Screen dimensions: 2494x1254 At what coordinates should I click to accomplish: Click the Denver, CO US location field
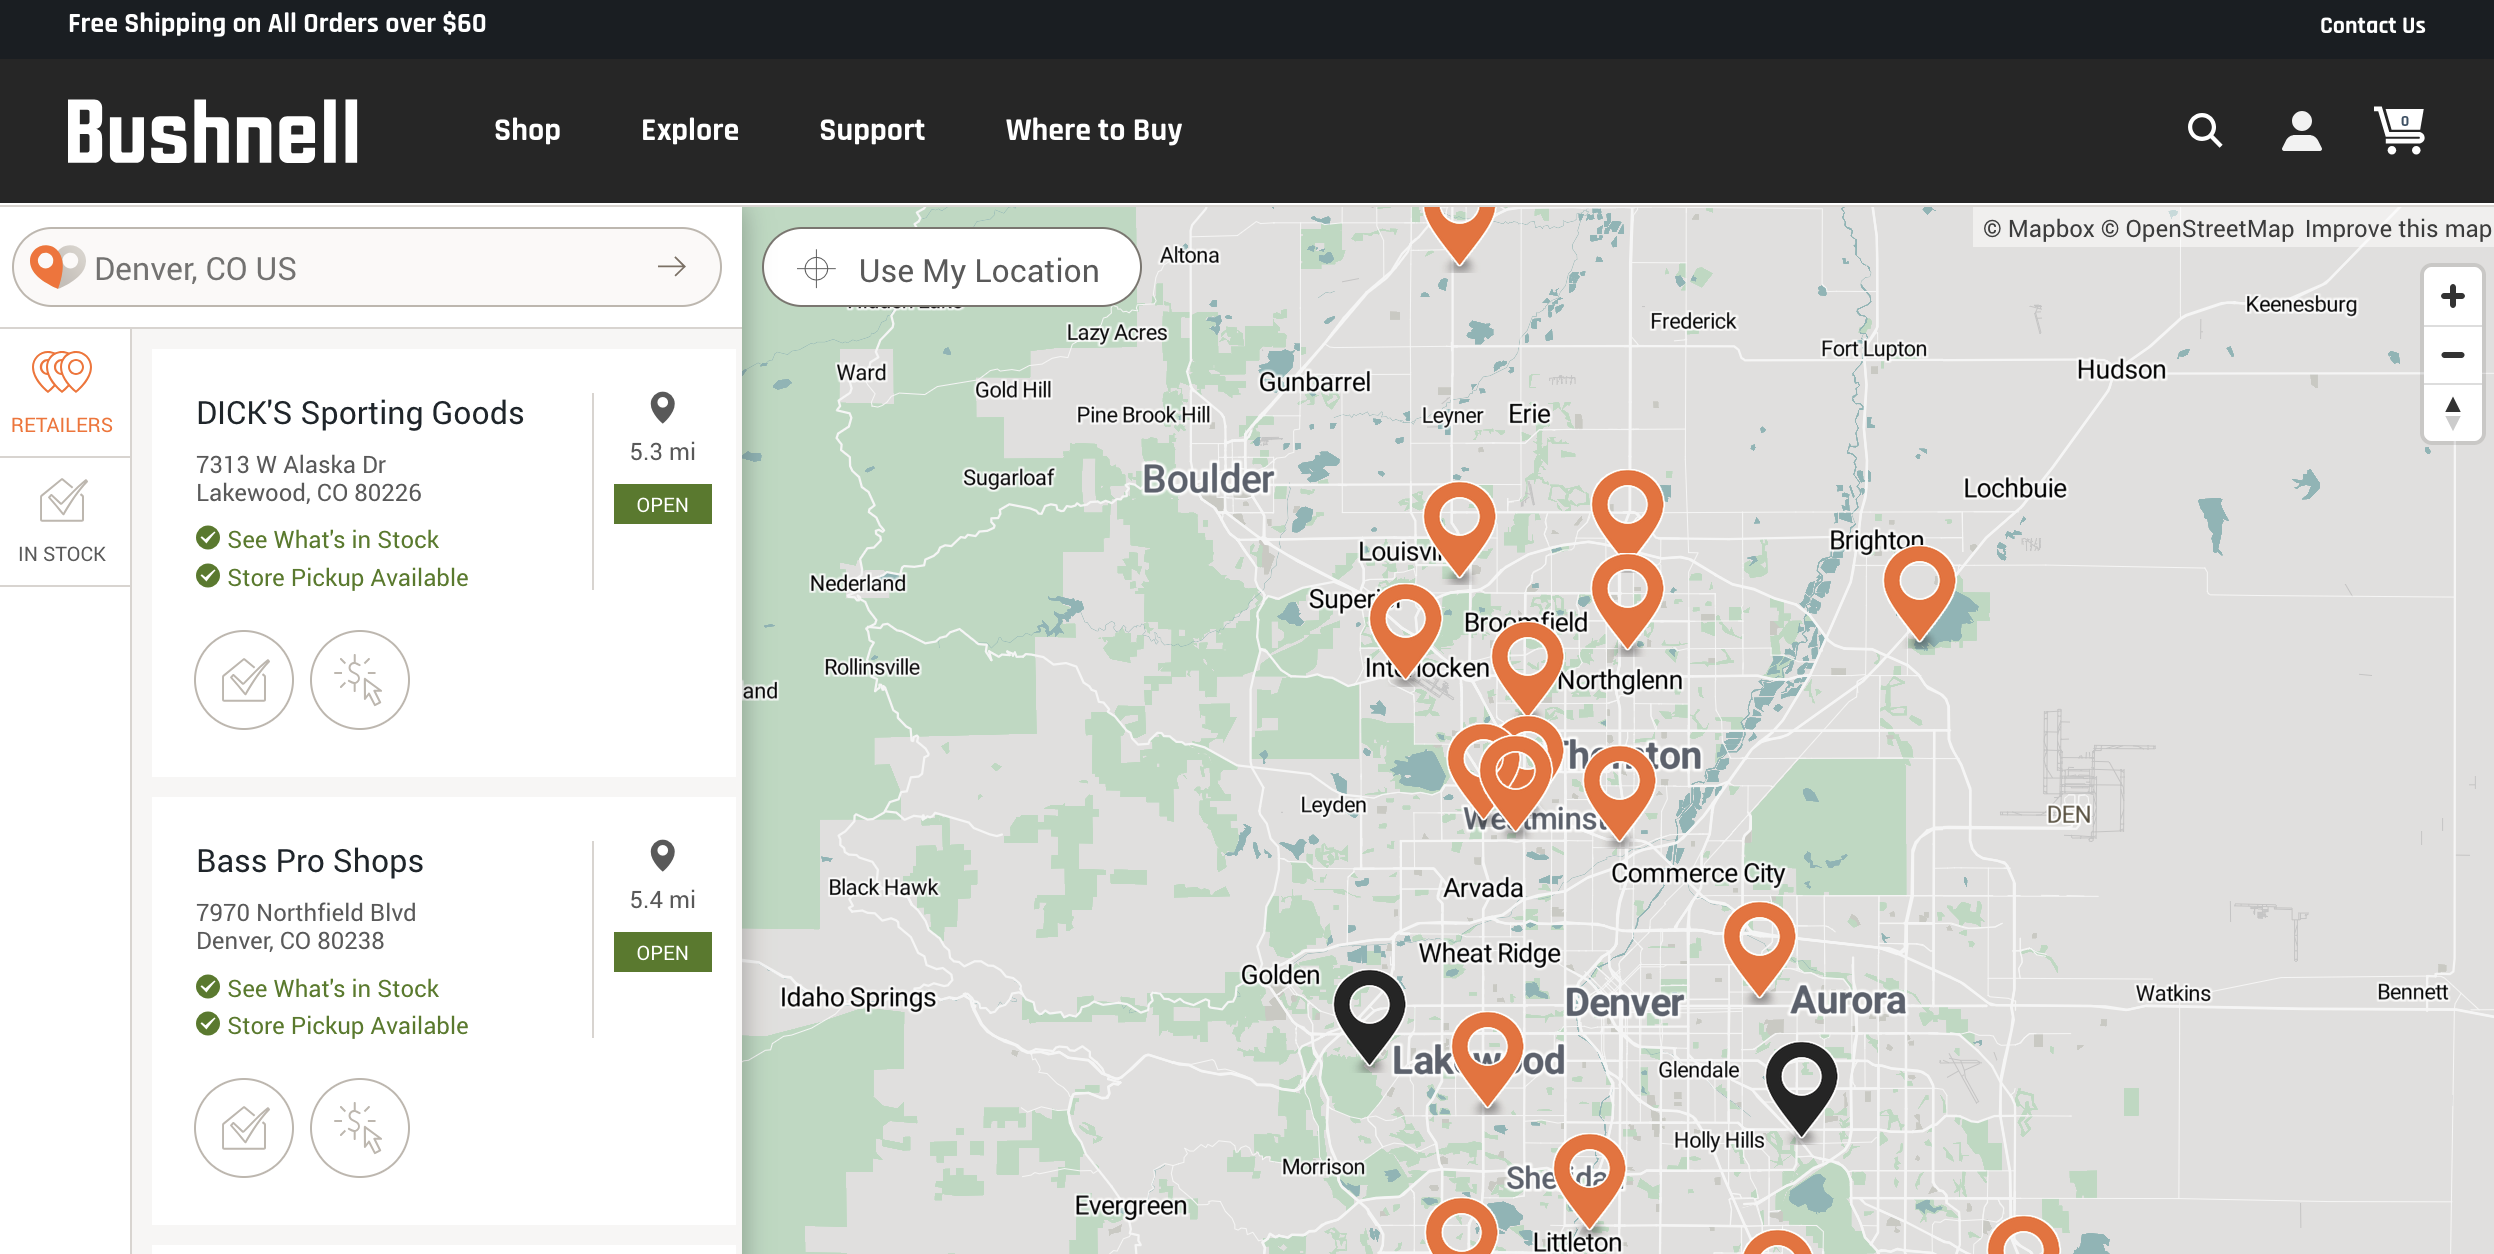366,268
